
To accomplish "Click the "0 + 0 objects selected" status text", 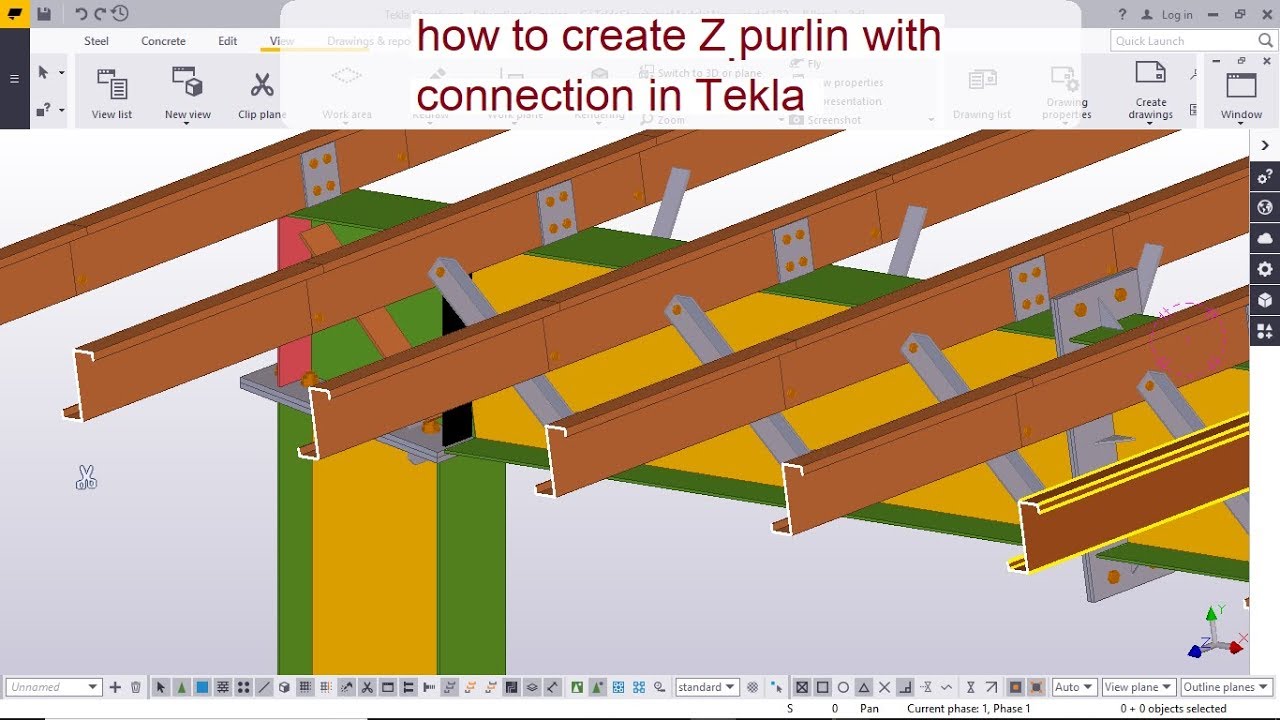I will click(1173, 708).
